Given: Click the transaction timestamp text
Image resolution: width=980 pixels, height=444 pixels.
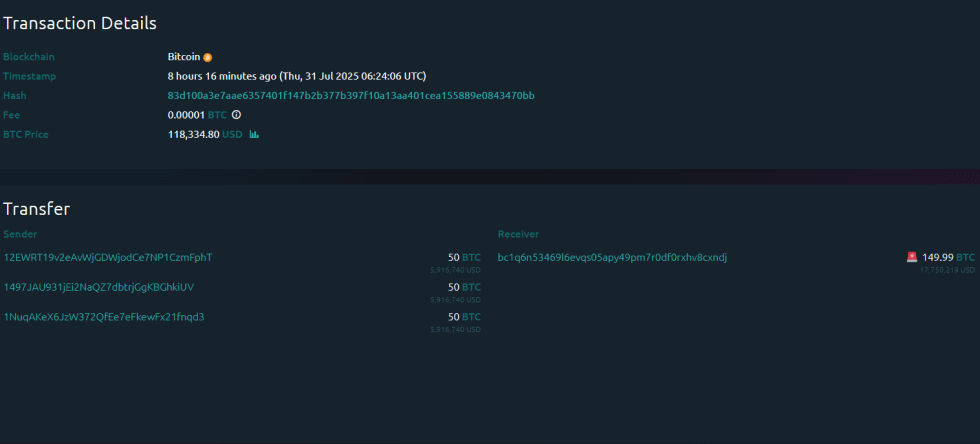Looking at the screenshot, I should tap(296, 76).
